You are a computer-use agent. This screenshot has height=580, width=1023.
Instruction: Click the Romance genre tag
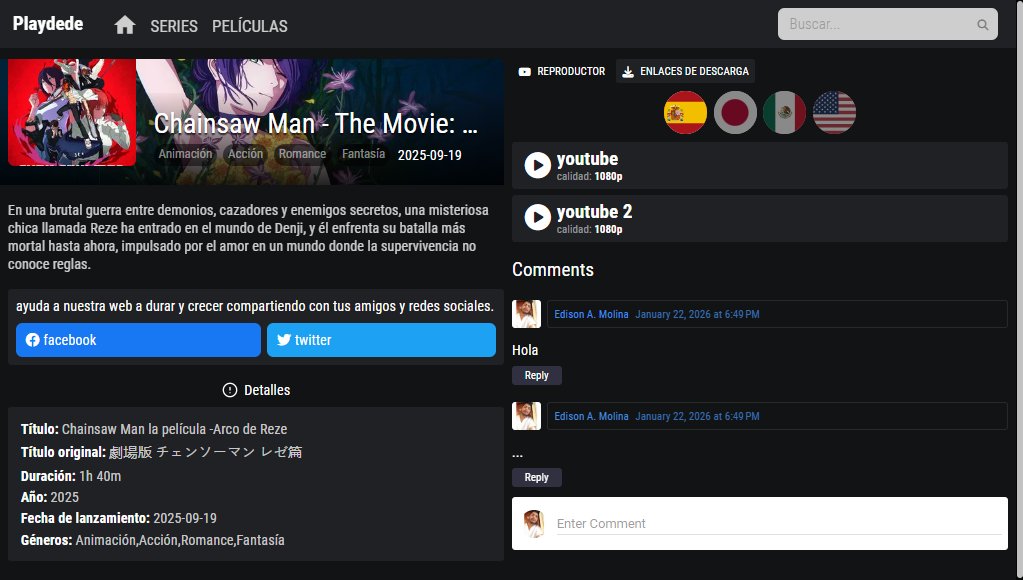click(x=302, y=154)
